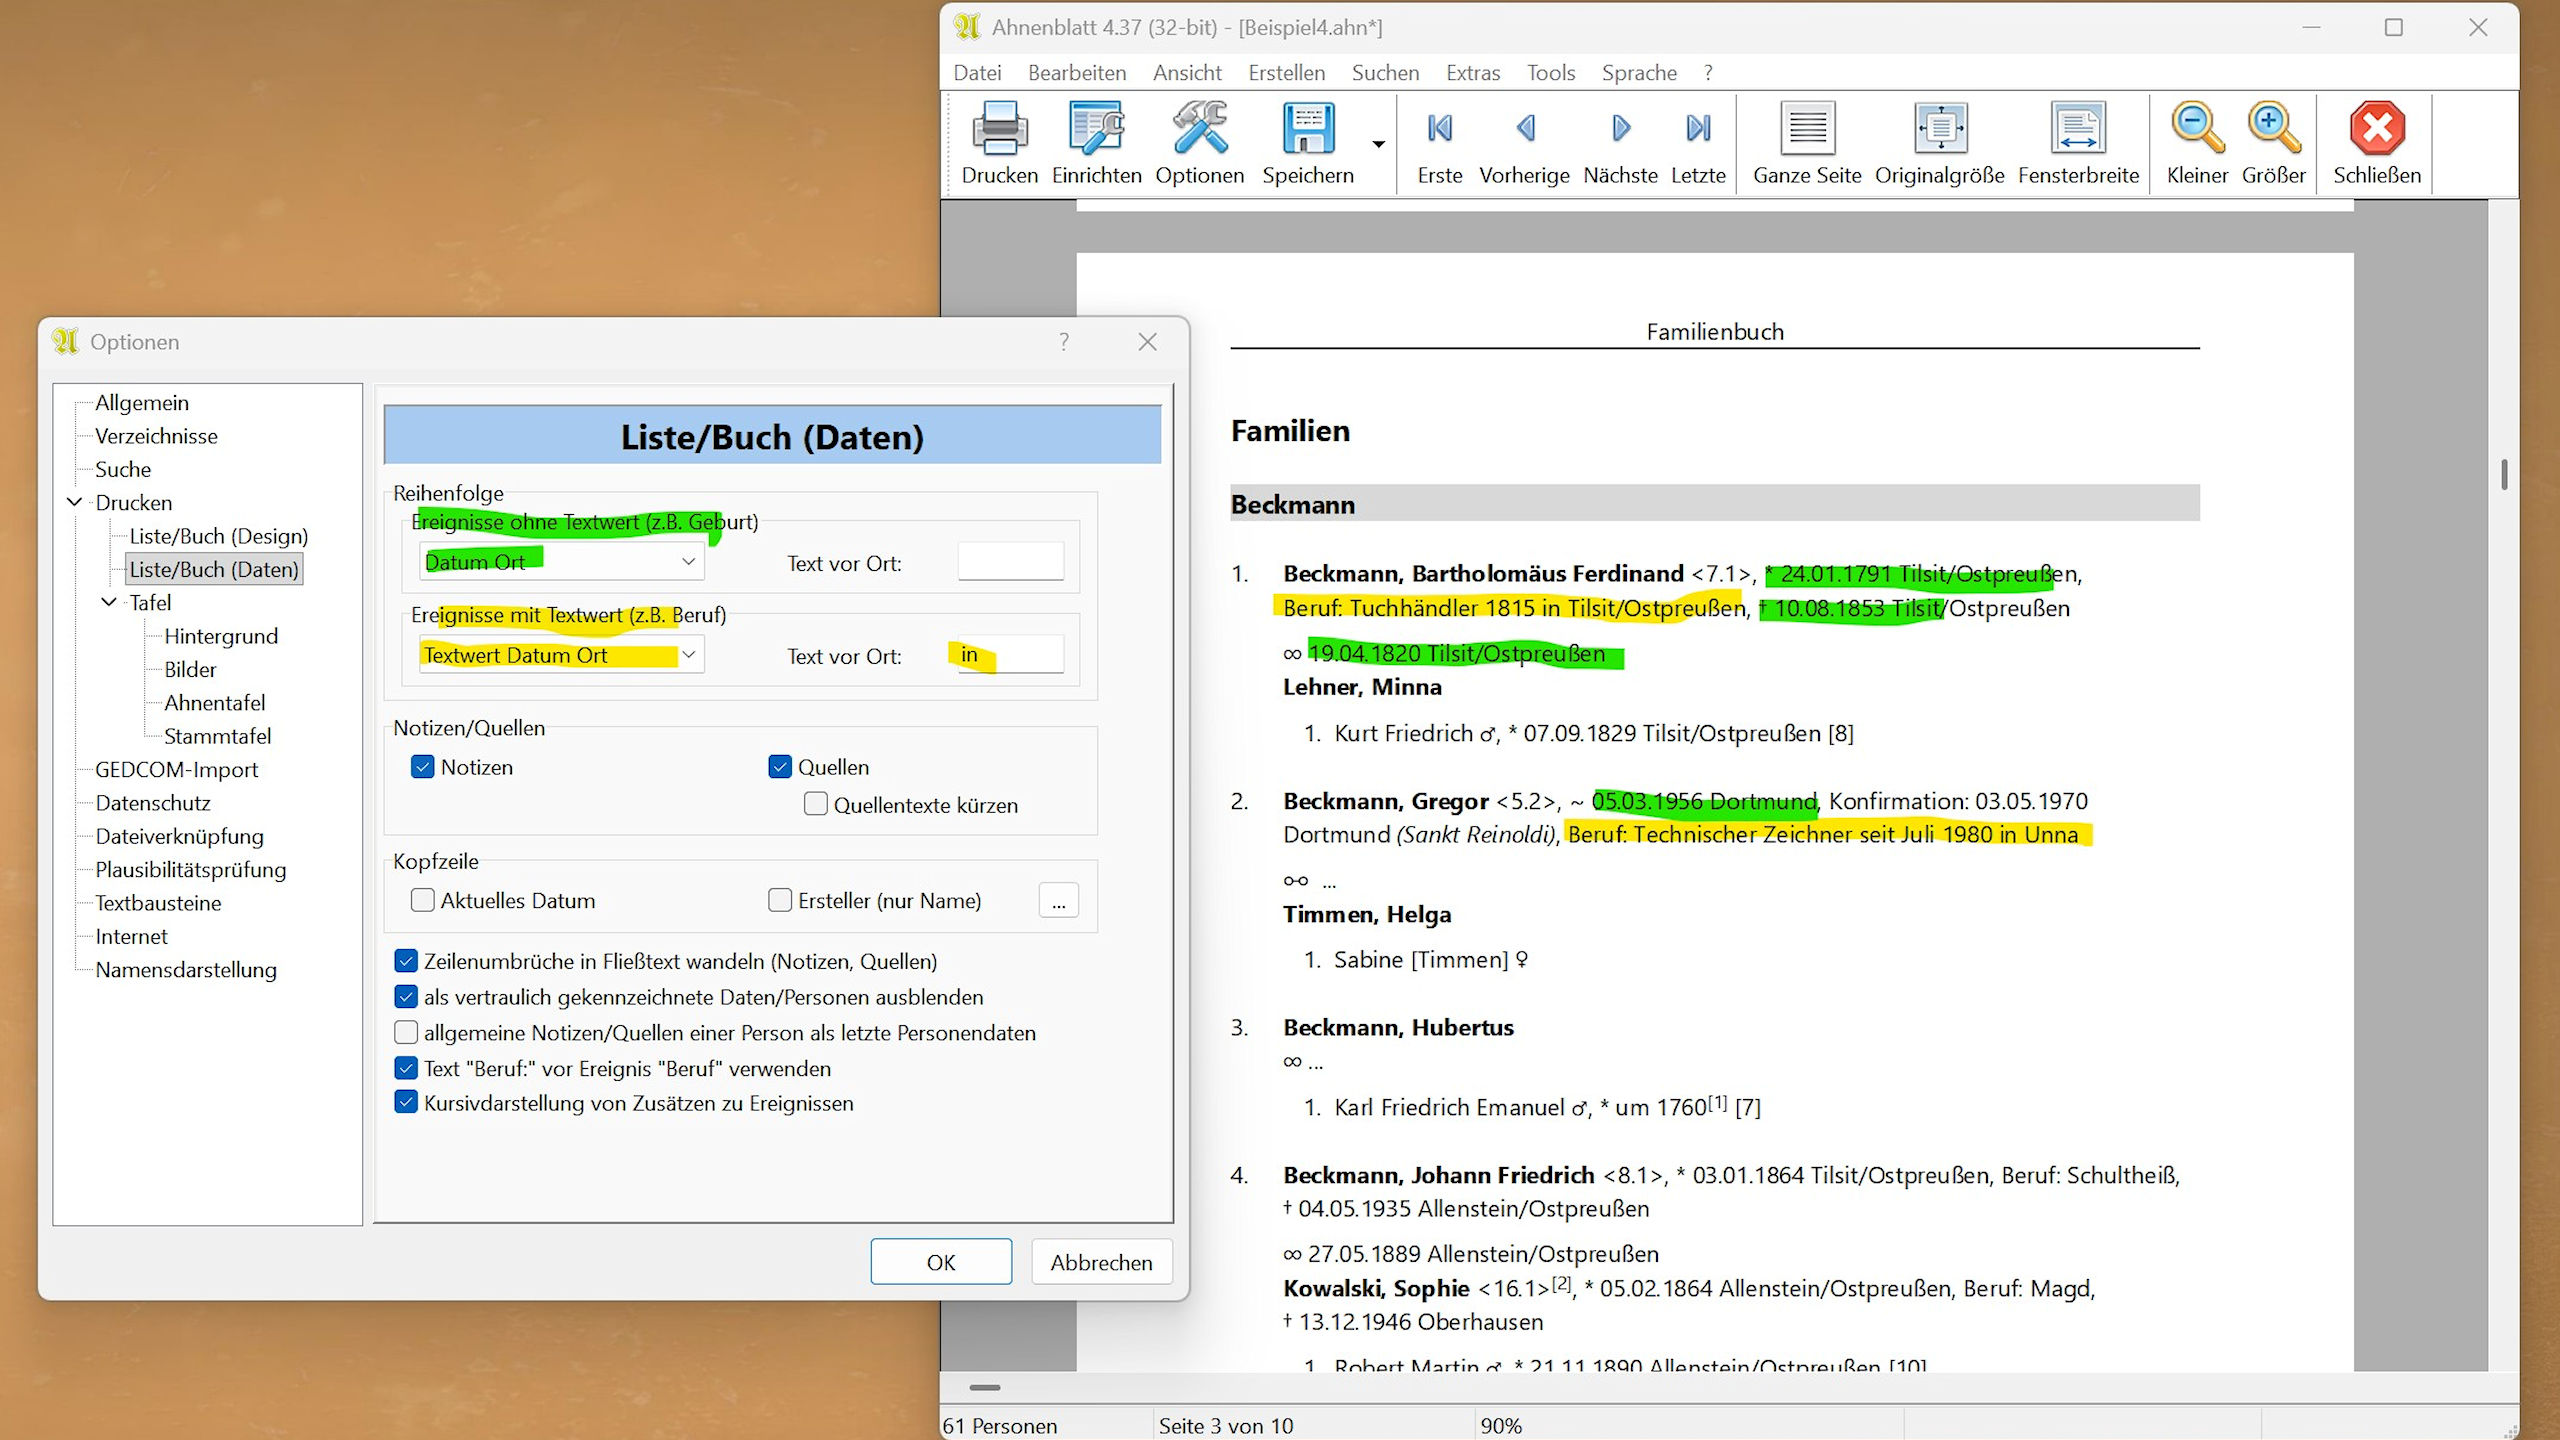Click the OK button

(940, 1262)
